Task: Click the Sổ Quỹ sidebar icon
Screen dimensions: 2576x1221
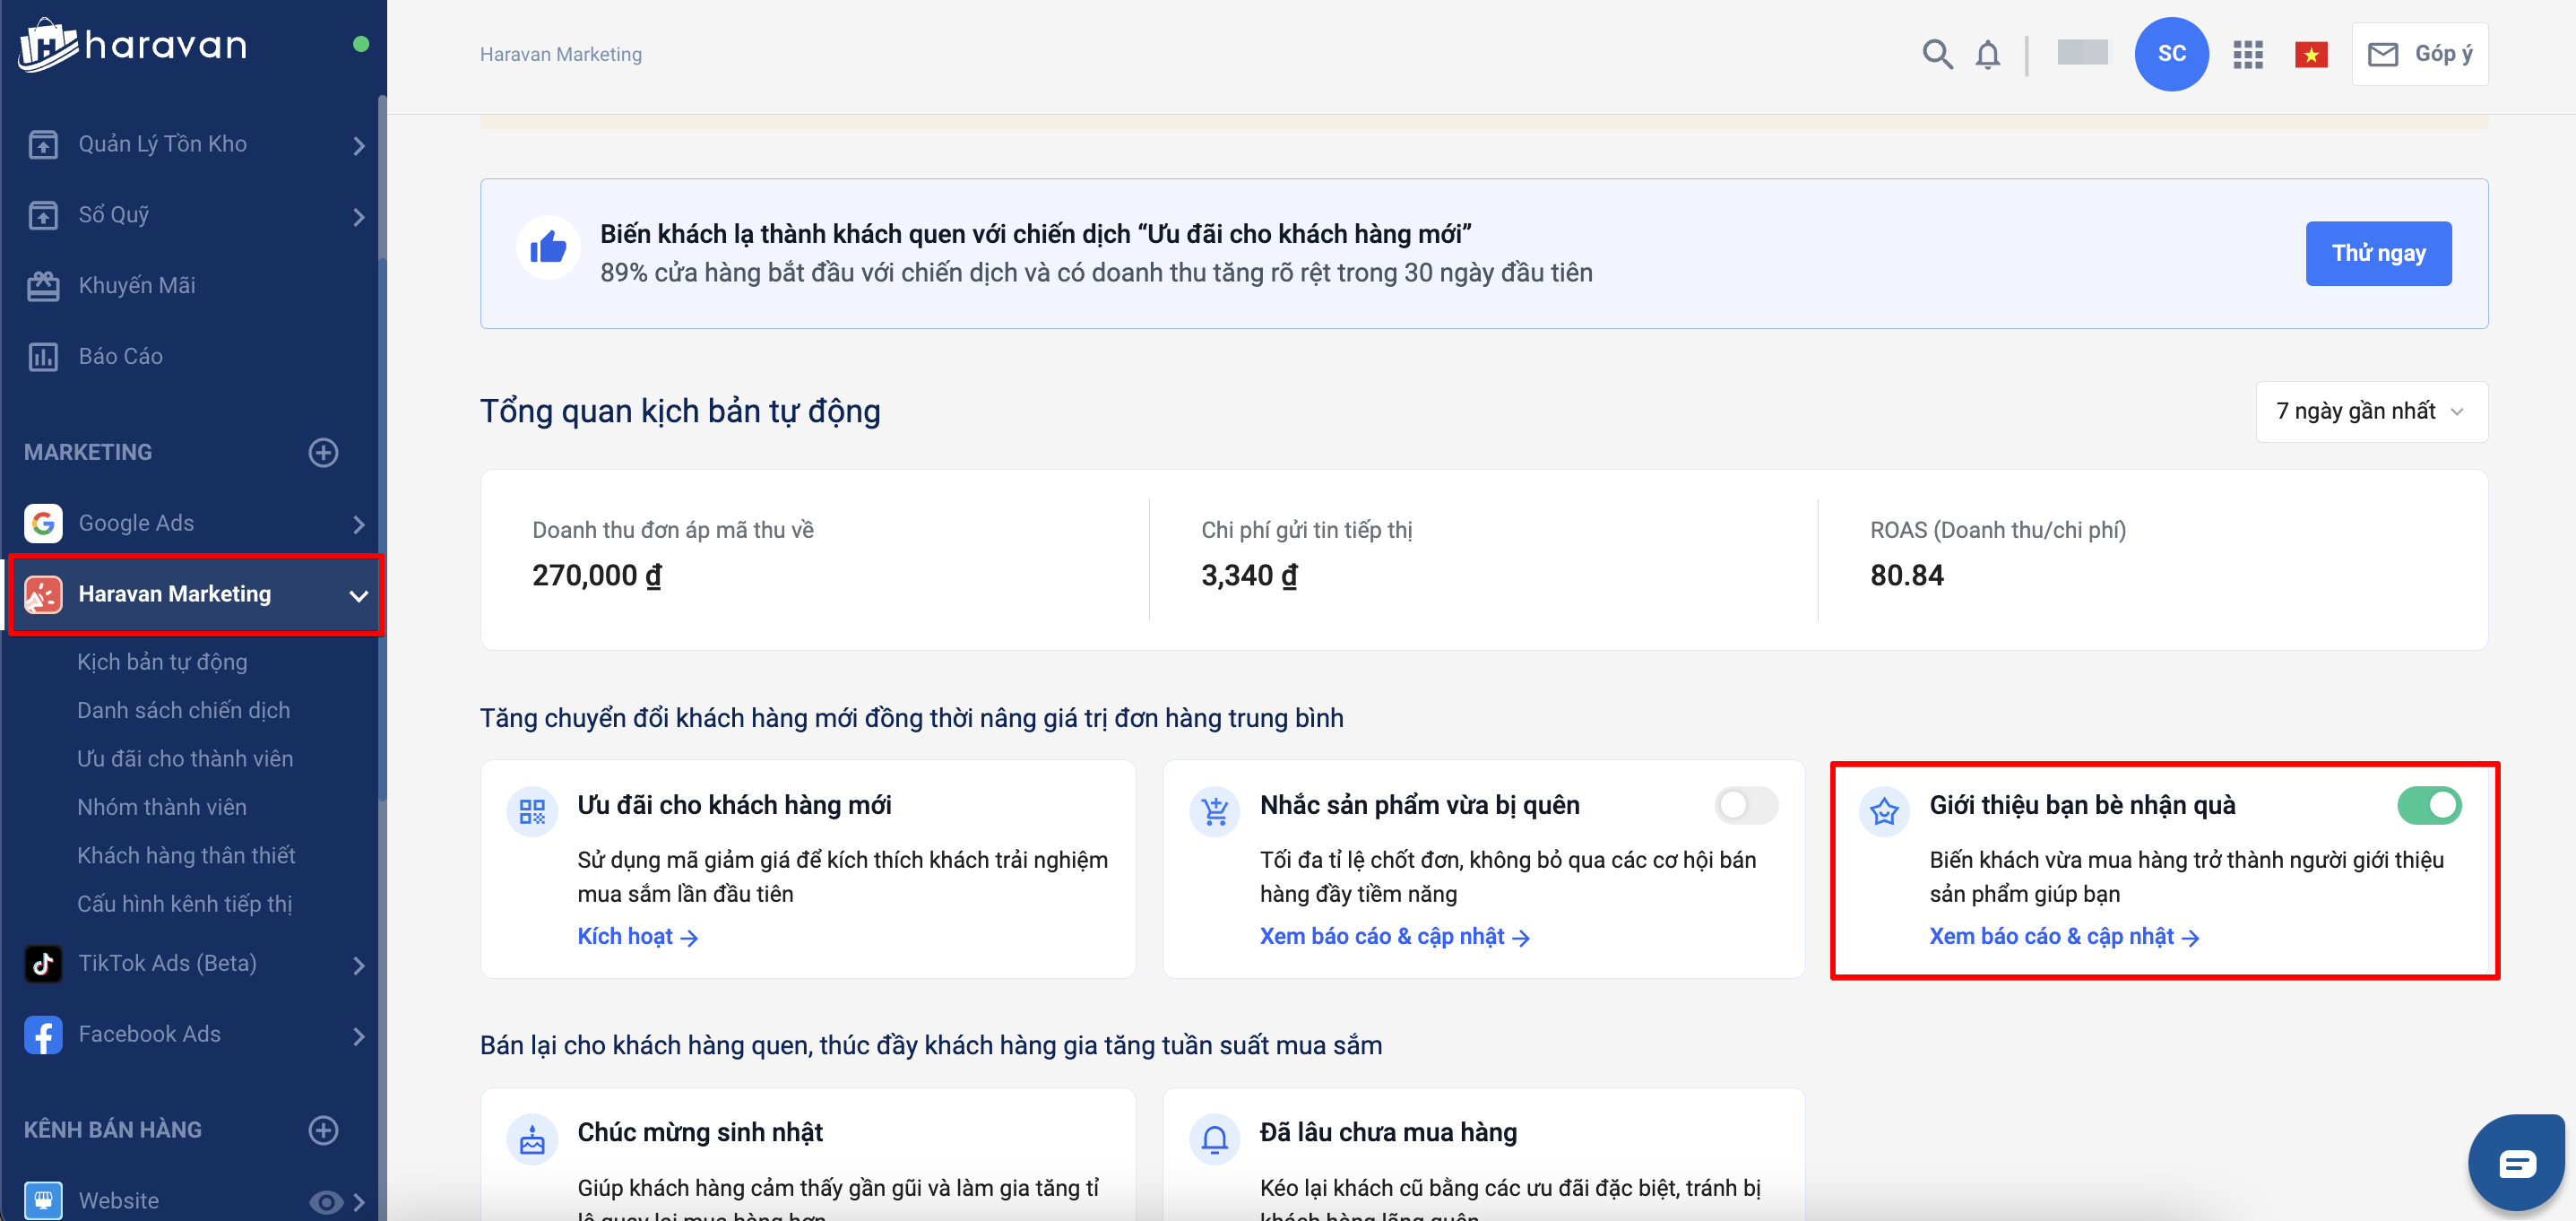Action: coord(43,215)
